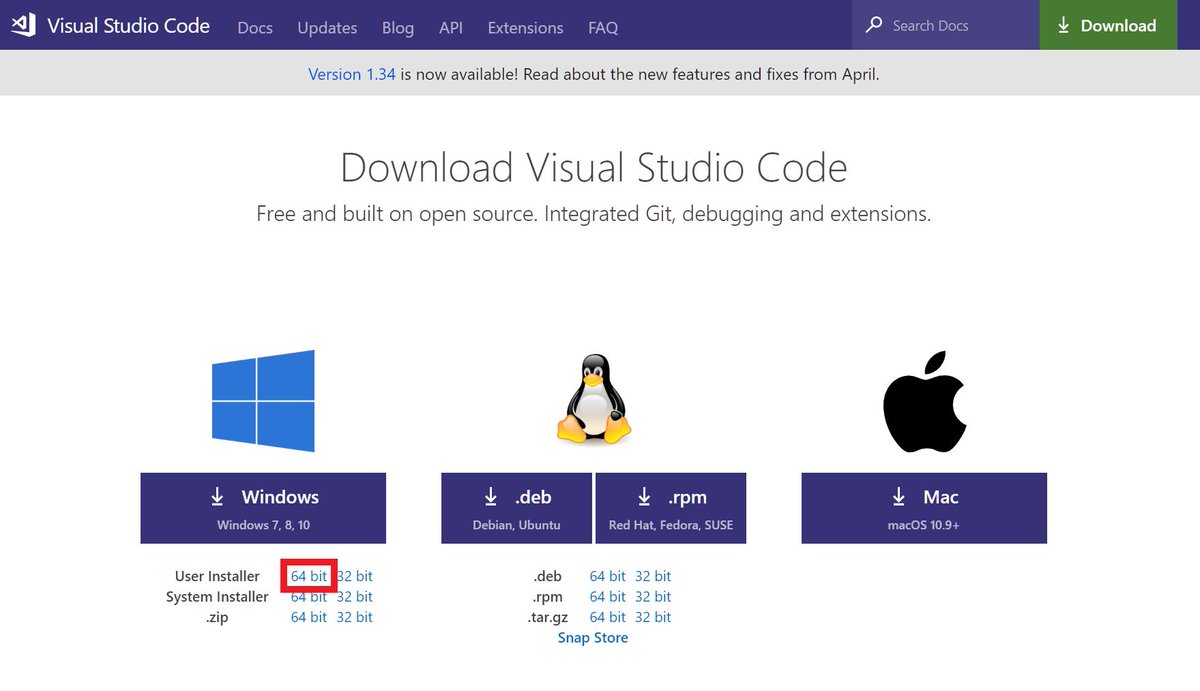Open the Snap Store link
This screenshot has width=1200, height=691.
593,638
